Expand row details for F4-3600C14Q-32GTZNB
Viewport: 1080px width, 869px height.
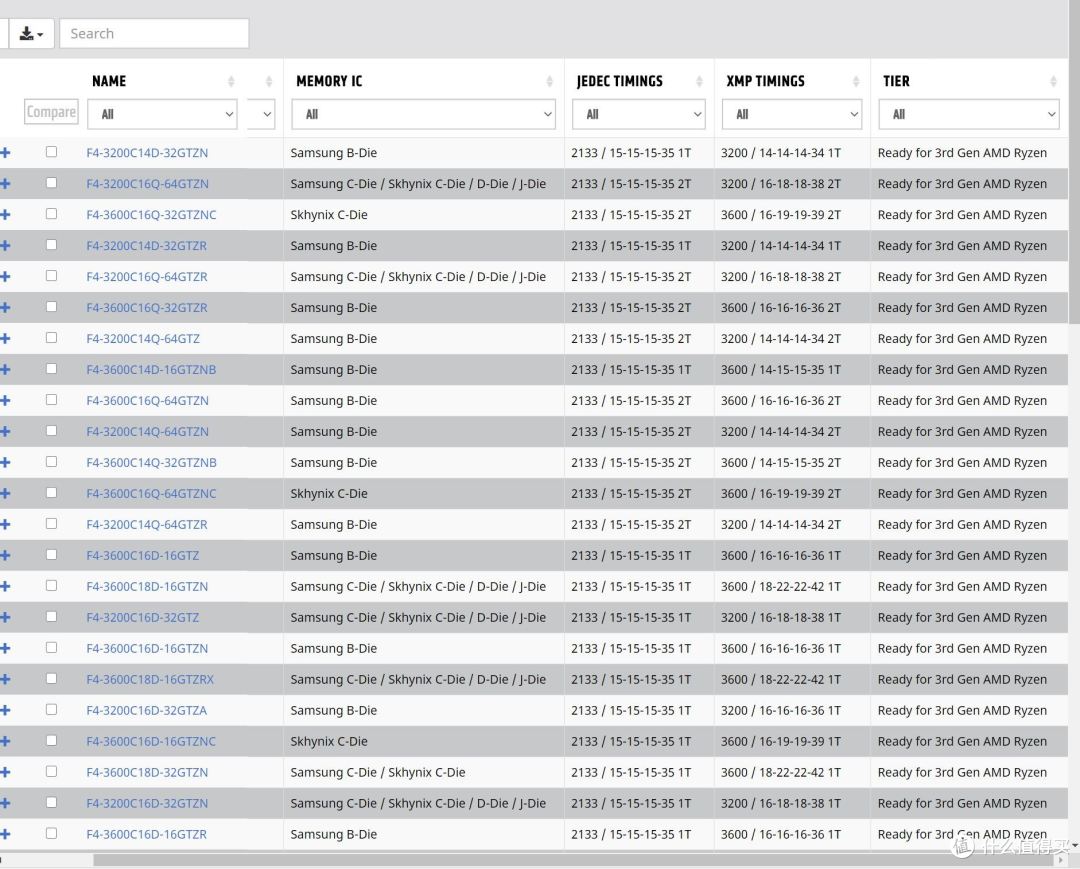(x=5, y=463)
